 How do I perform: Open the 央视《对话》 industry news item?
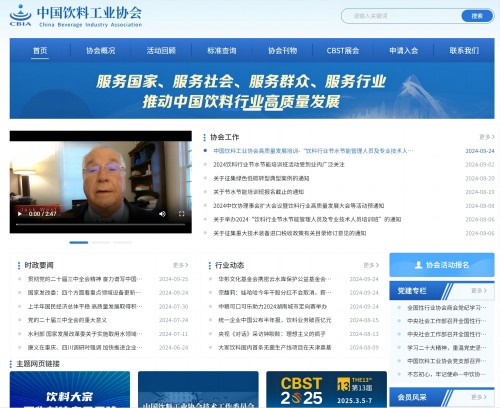272,334
